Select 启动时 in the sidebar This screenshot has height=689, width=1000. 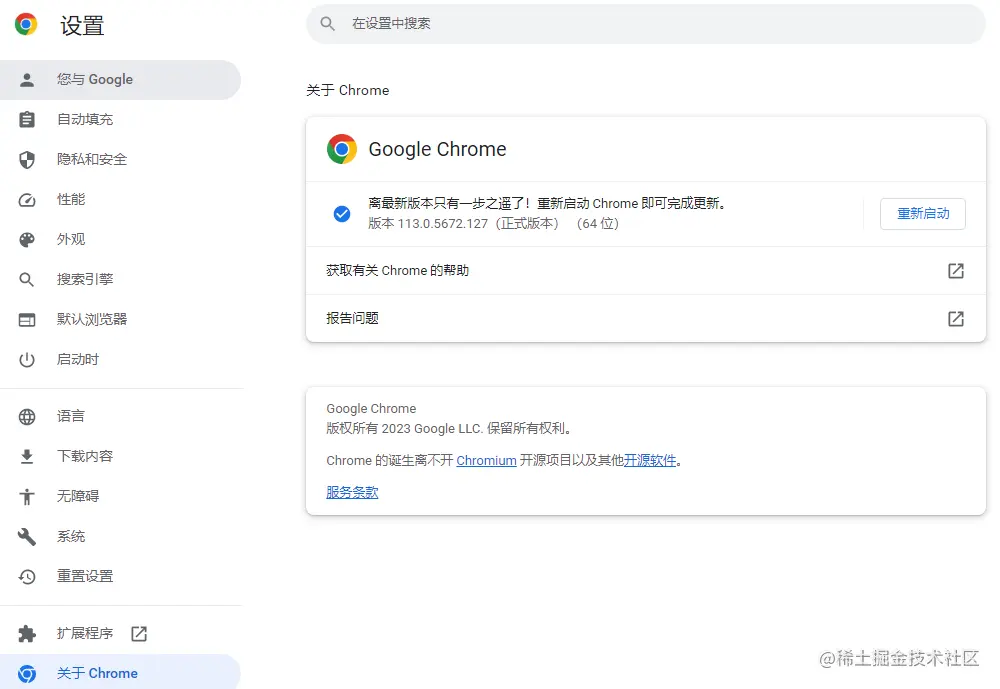[x=78, y=360]
